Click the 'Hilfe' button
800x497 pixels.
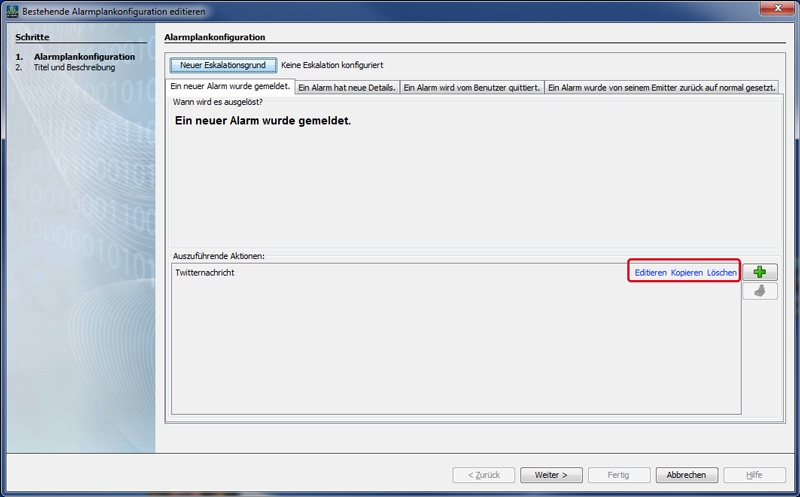point(754,475)
